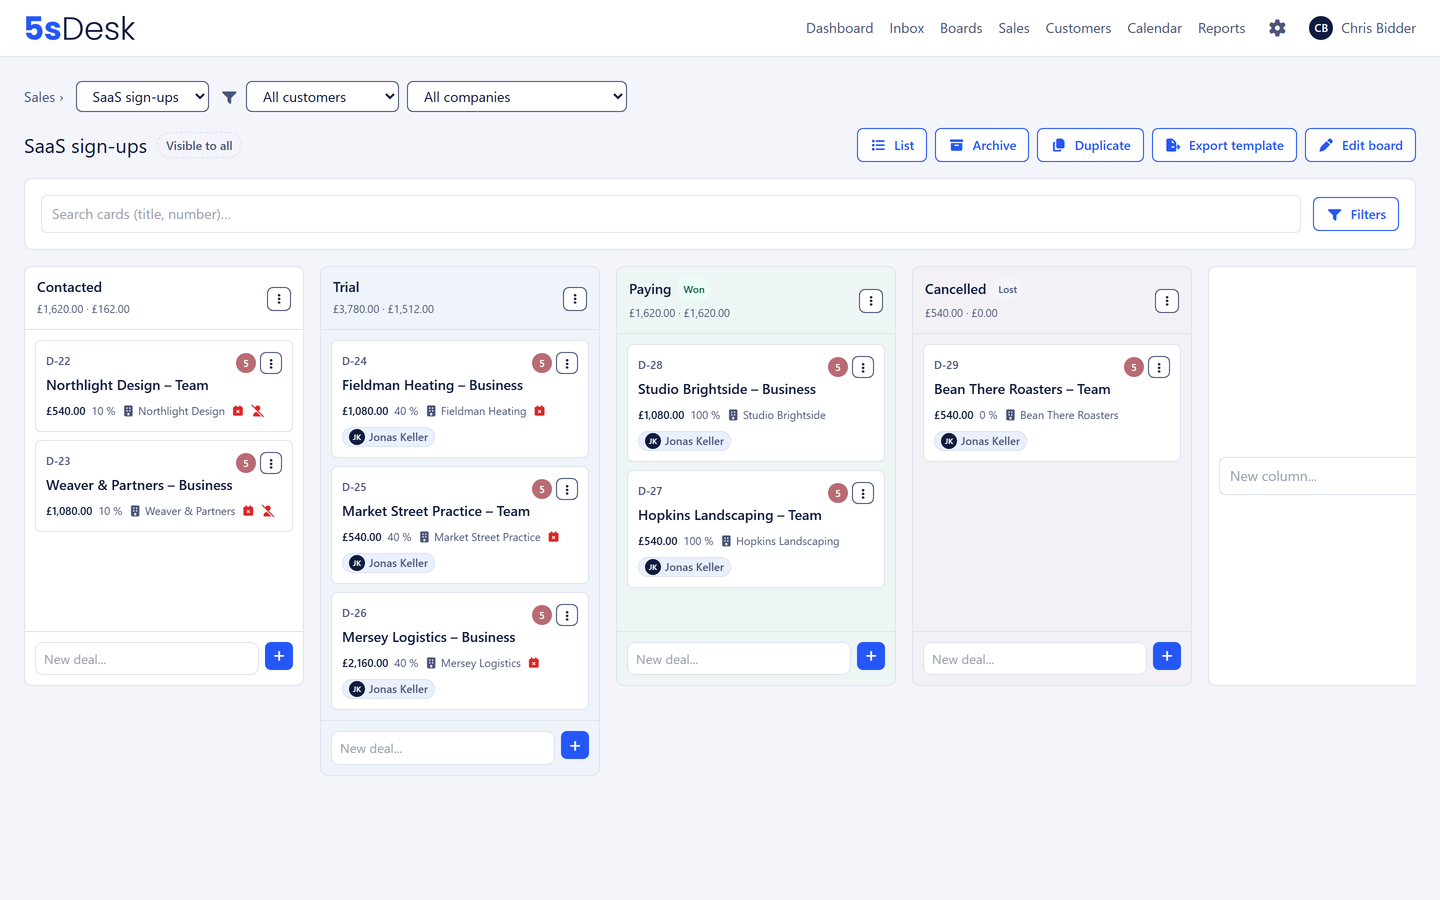Click the Export template button
The image size is (1440, 900).
point(1224,145)
